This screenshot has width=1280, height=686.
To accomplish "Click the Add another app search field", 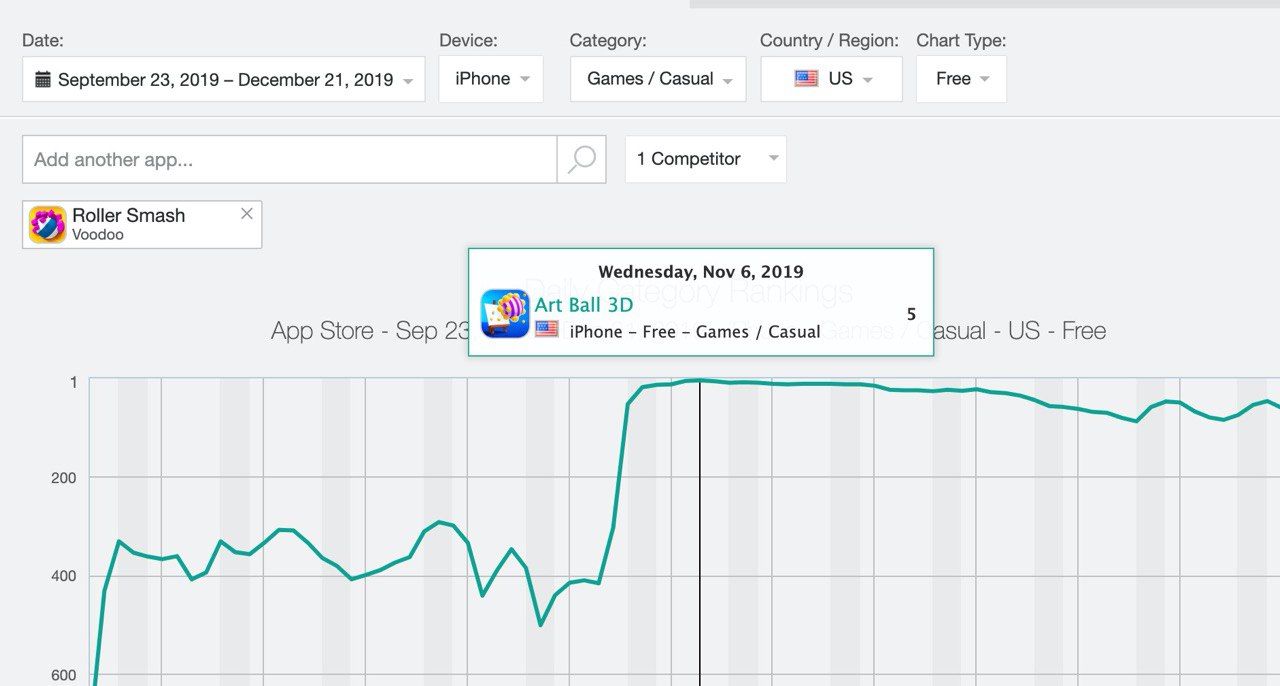I will click(x=289, y=159).
